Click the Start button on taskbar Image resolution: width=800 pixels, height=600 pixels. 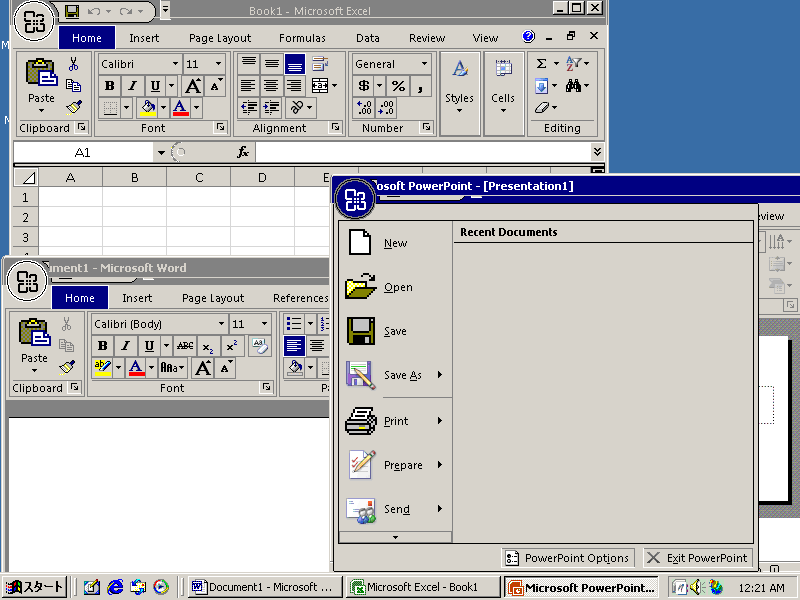(35, 587)
